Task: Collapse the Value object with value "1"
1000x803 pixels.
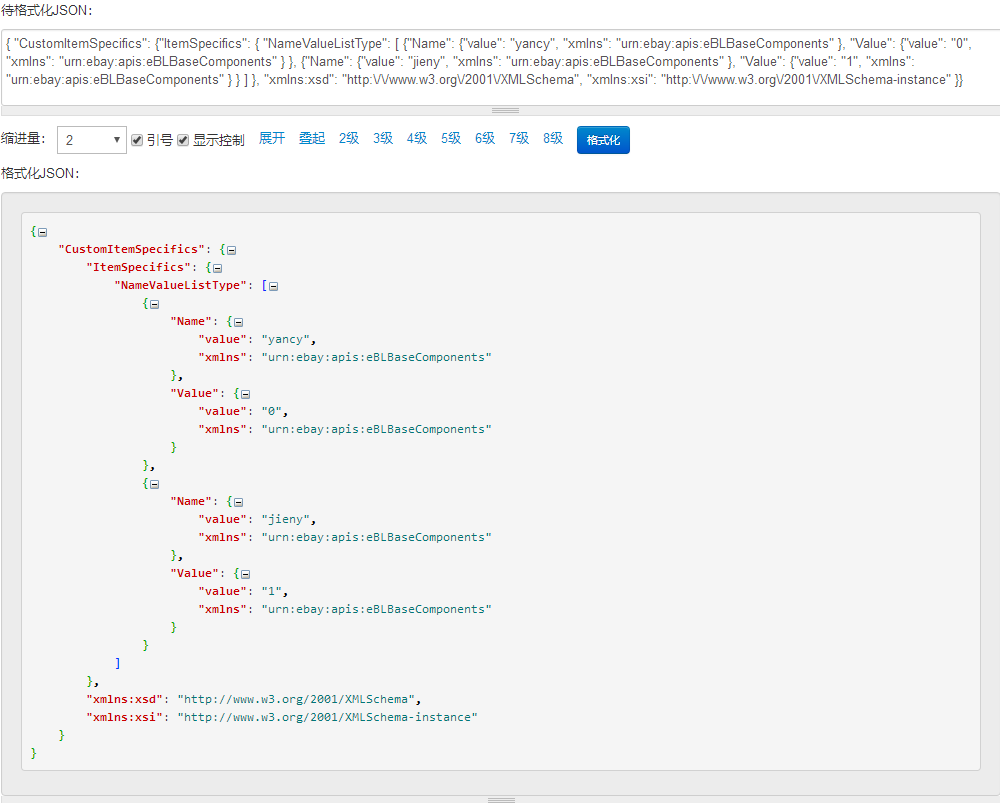Action: (x=246, y=574)
